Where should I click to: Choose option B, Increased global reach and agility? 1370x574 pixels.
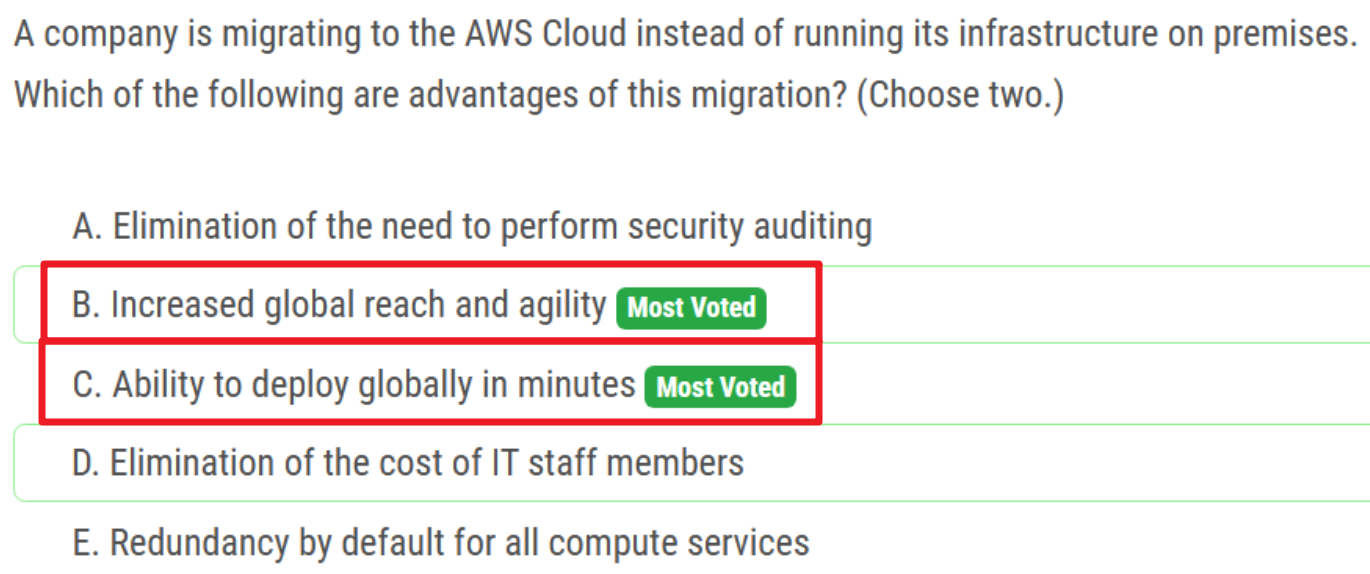[340, 305]
